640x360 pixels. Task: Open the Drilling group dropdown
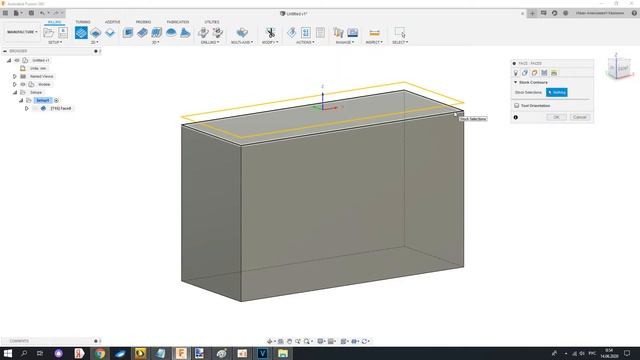210,42
